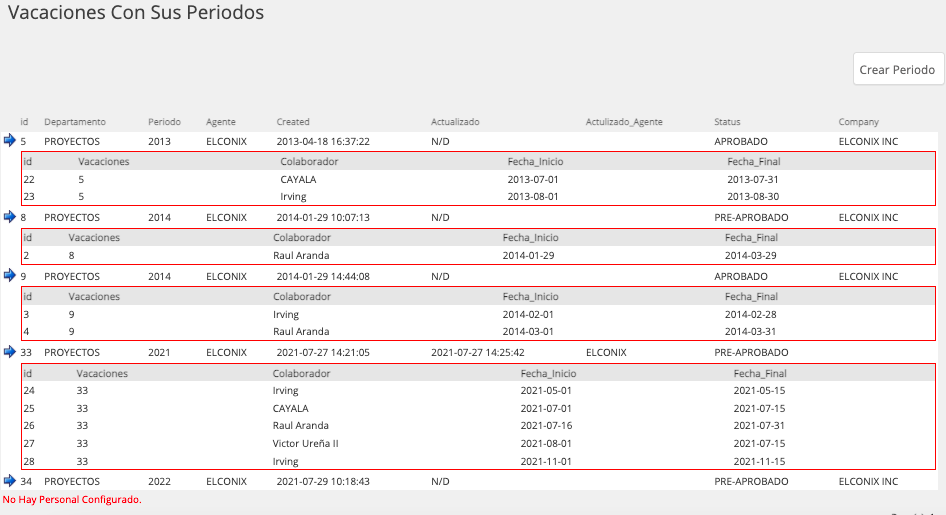Click PRE-APROBADO status in the period 8 row

coord(751,217)
